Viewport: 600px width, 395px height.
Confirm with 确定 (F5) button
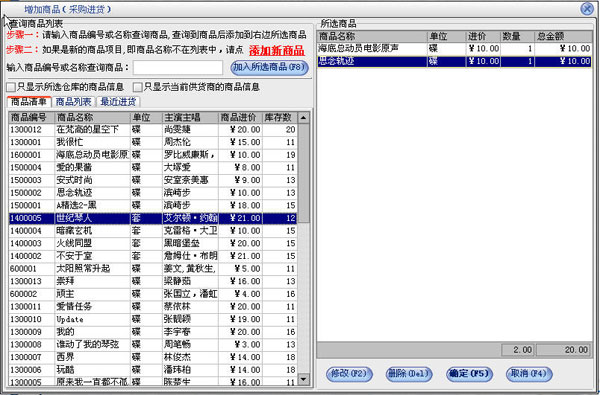pyautogui.click(x=469, y=374)
